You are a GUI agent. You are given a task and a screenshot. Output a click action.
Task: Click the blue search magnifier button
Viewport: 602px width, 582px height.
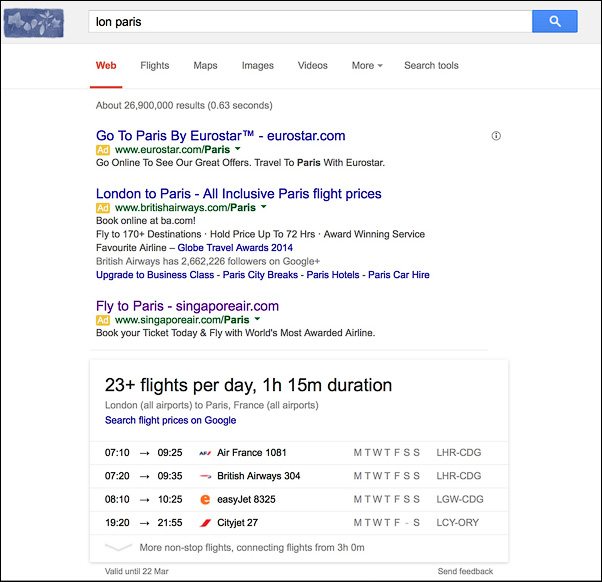(x=554, y=21)
